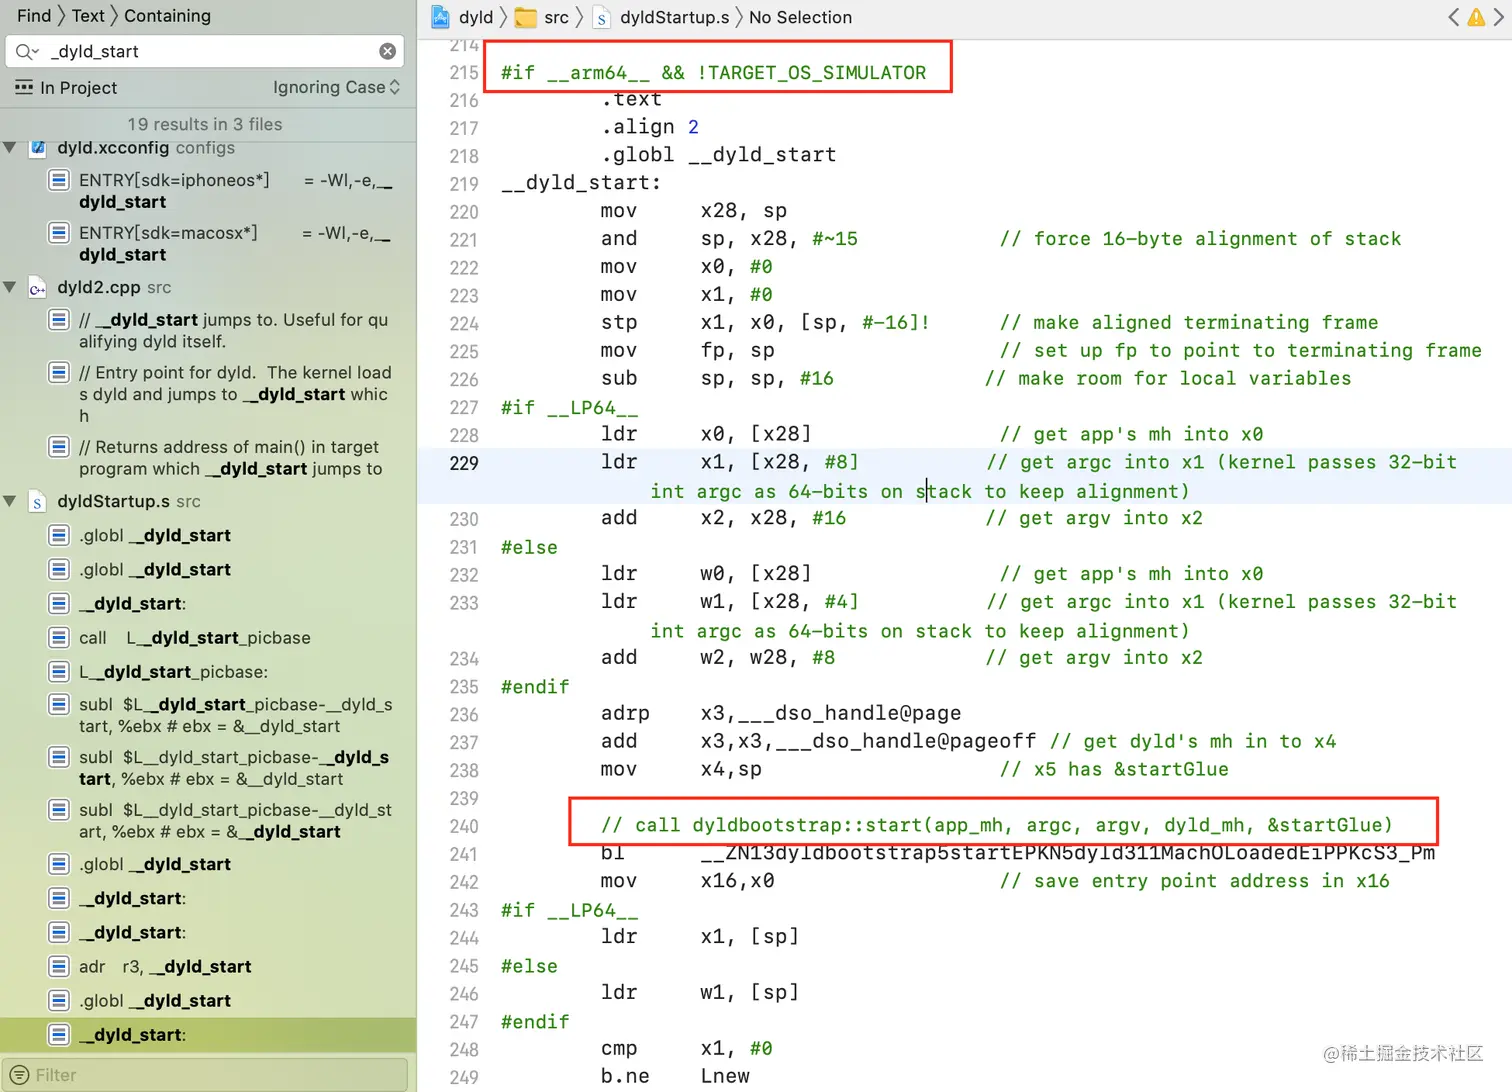The height and width of the screenshot is (1092, 1512).
Task: Open the Ignoring Case dropdown
Action: 336,88
